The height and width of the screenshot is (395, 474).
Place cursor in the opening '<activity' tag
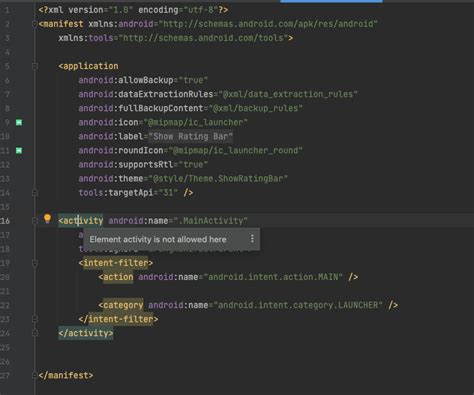coord(81,221)
